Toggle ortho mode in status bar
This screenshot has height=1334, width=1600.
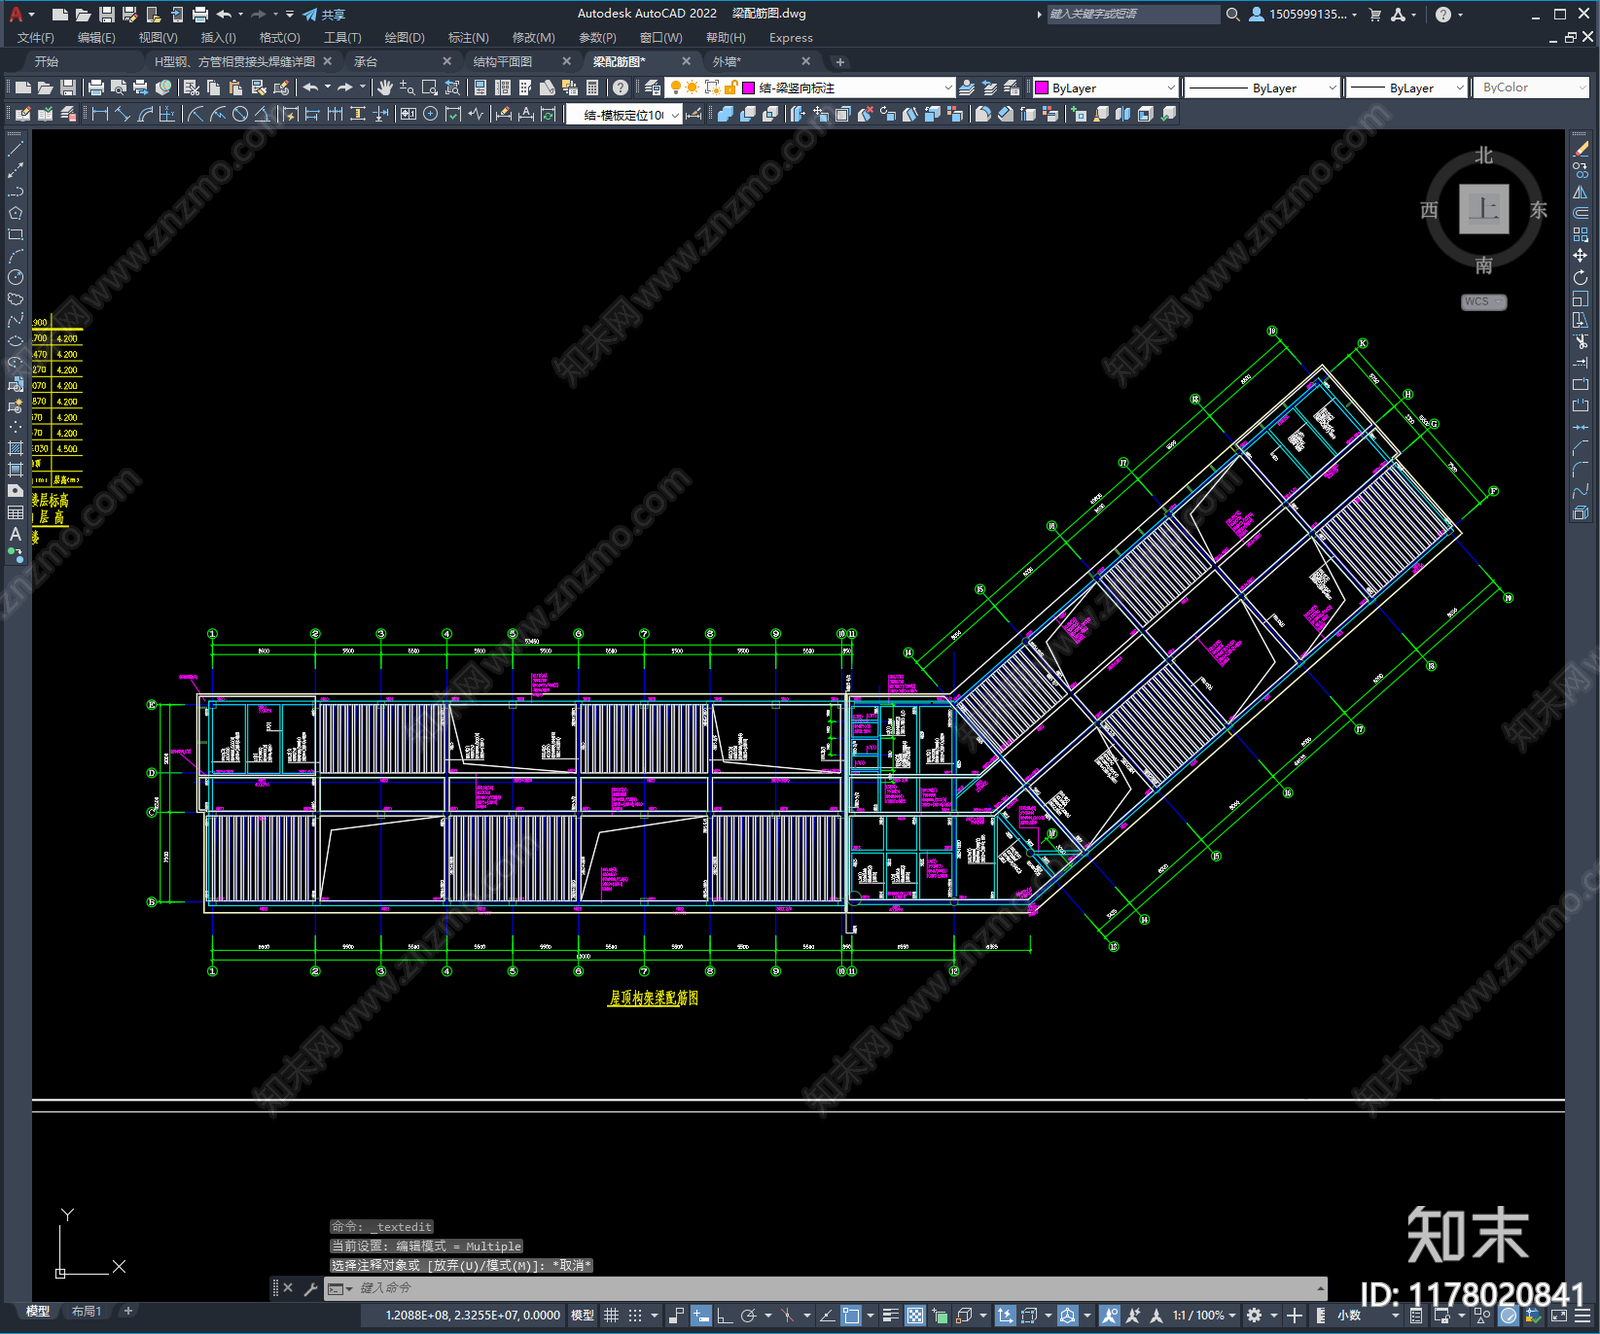pyautogui.click(x=724, y=1315)
